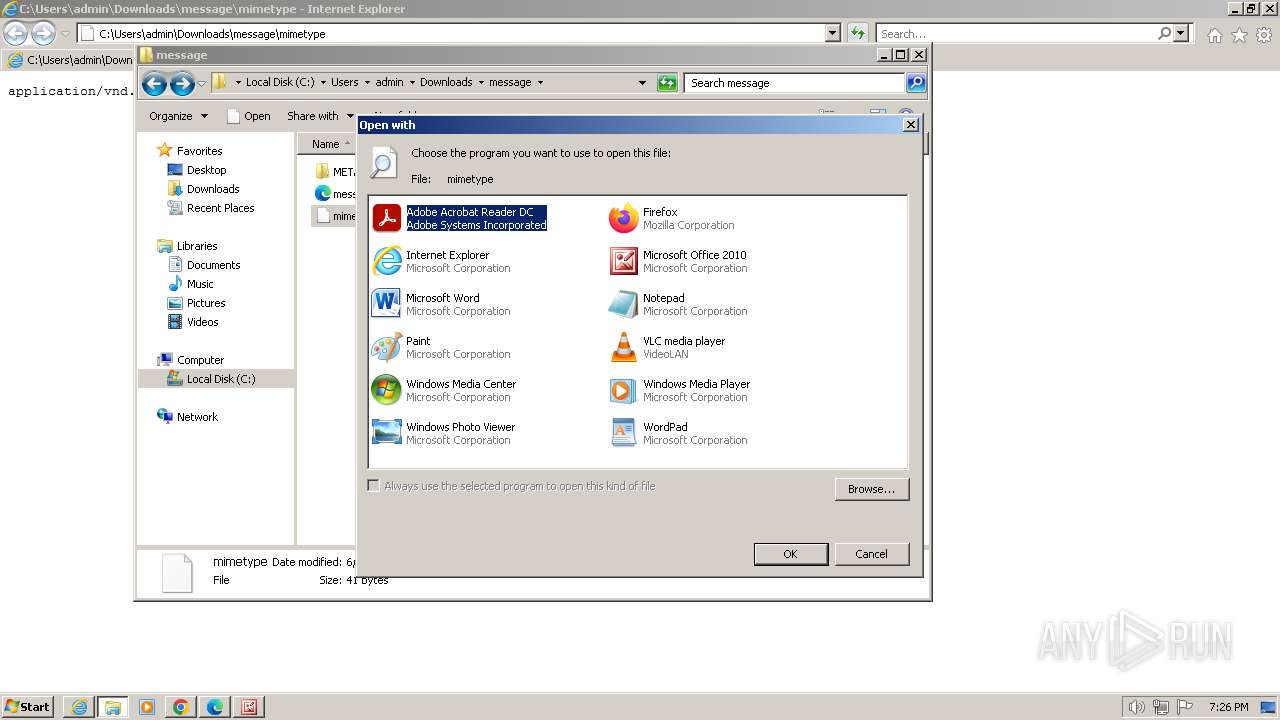
Task: Open Internet Explorer from the taskbar
Action: point(79,707)
